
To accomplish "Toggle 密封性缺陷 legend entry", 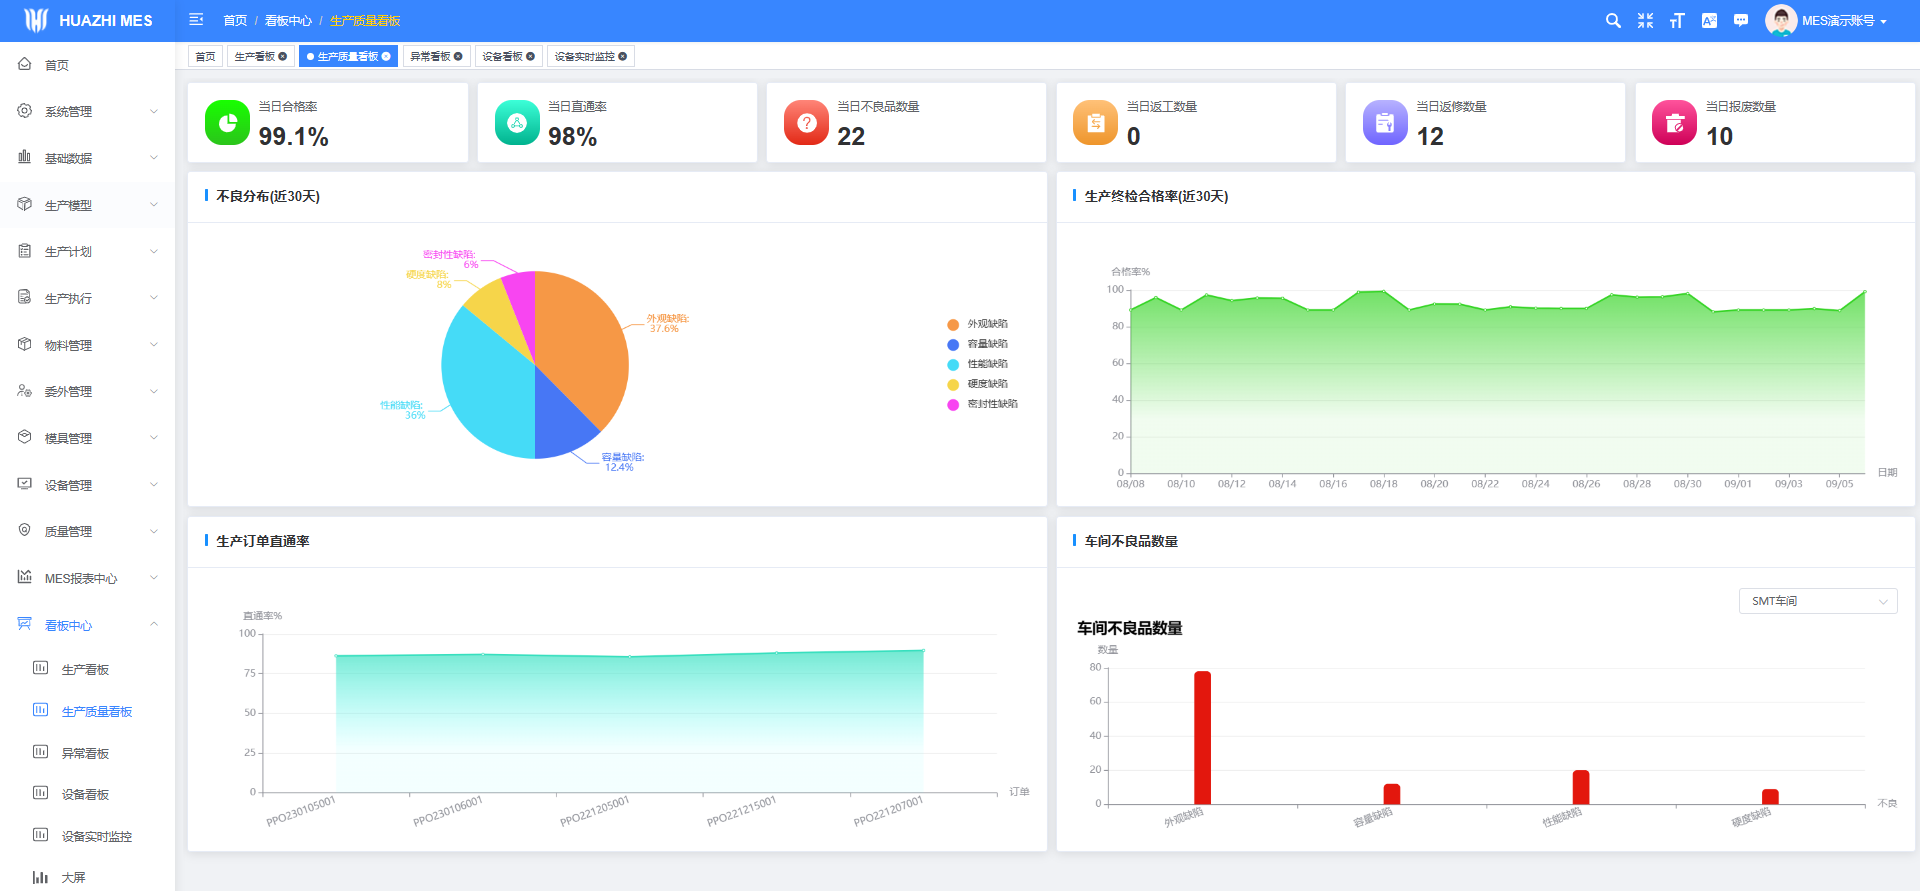I will click(992, 404).
